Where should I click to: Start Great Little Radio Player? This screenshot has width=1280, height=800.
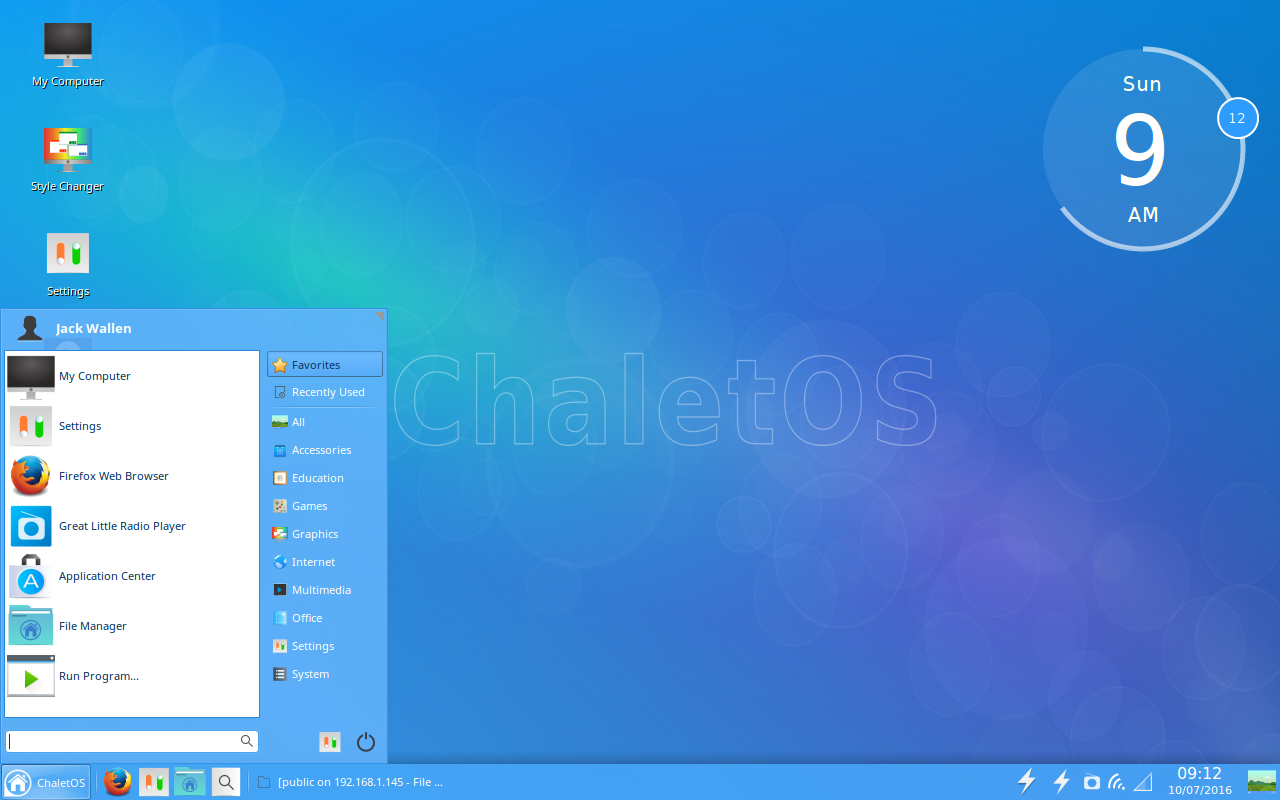[132, 526]
